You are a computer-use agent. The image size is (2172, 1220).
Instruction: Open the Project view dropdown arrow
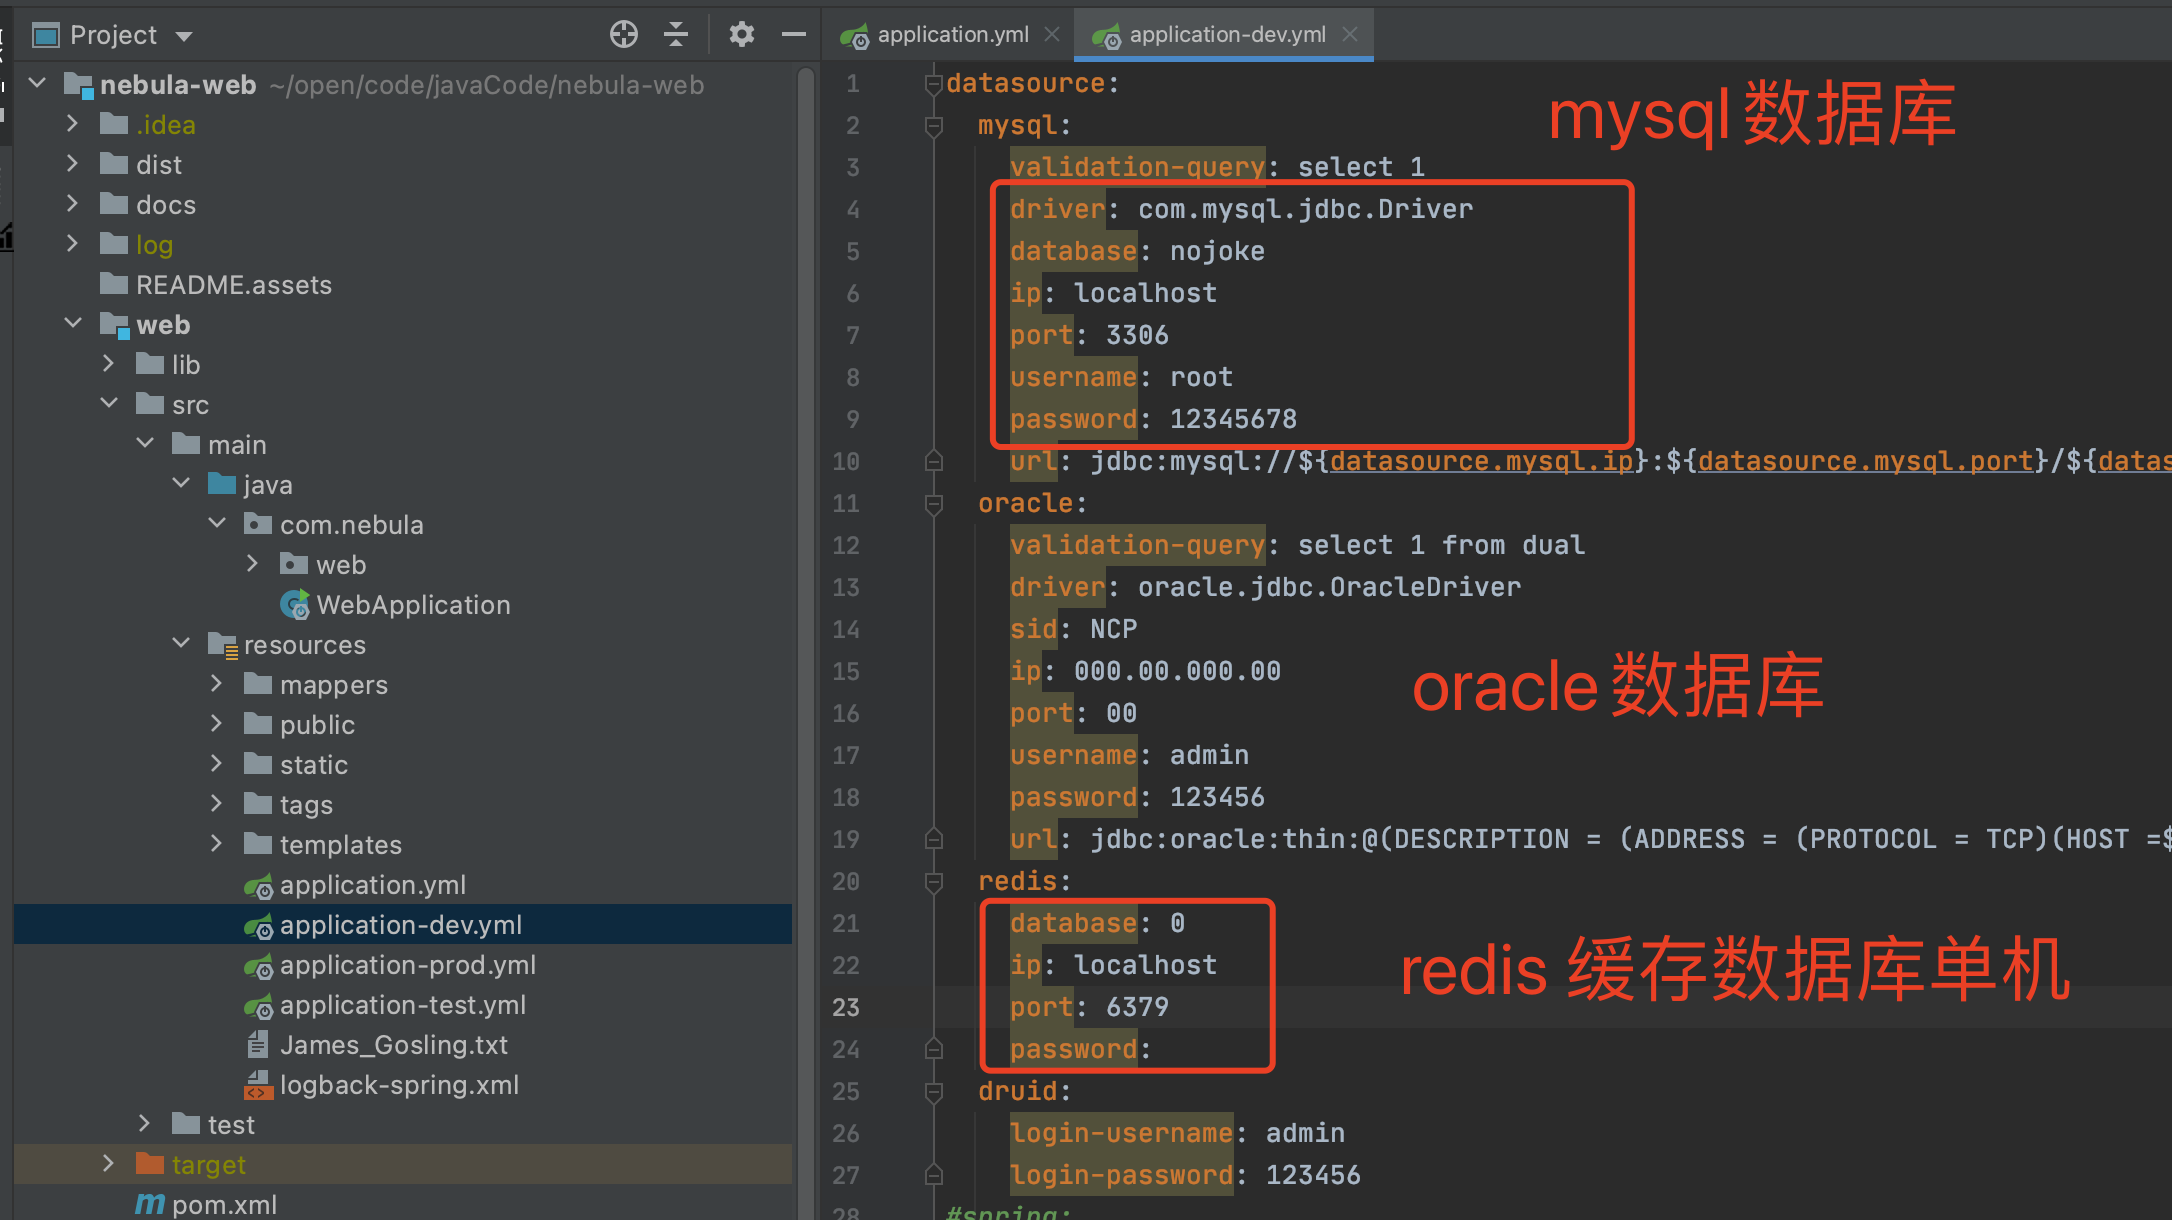[184, 36]
